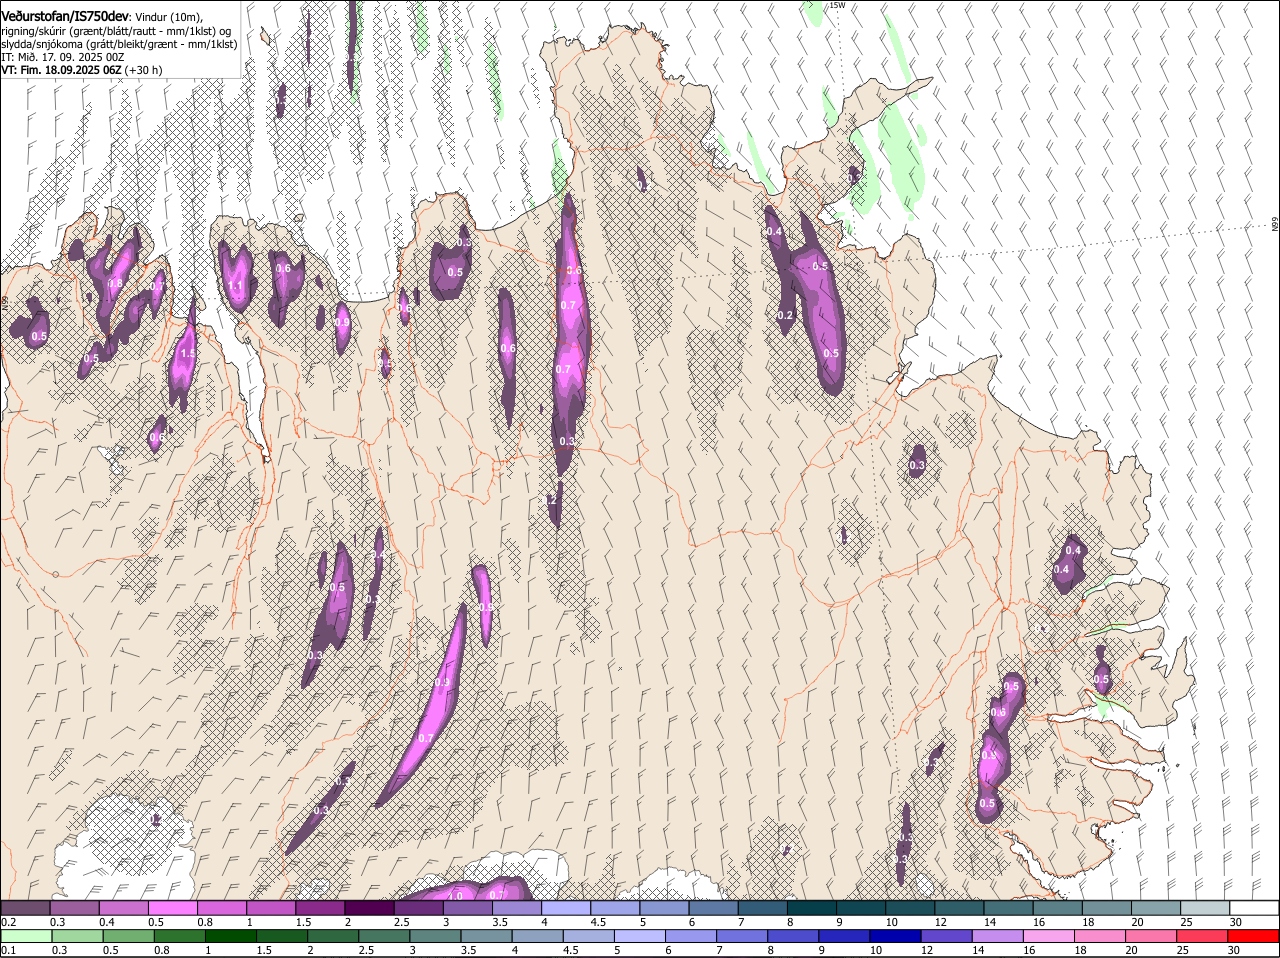
Task: Click the bottom-row dark green swatch between 1 and 1.5
Action: click(x=230, y=937)
